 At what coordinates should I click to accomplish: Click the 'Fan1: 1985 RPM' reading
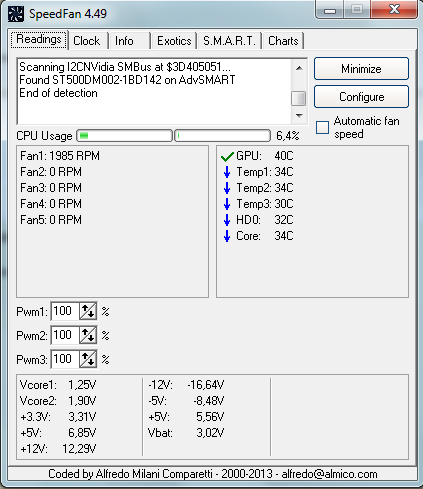pyautogui.click(x=60, y=156)
